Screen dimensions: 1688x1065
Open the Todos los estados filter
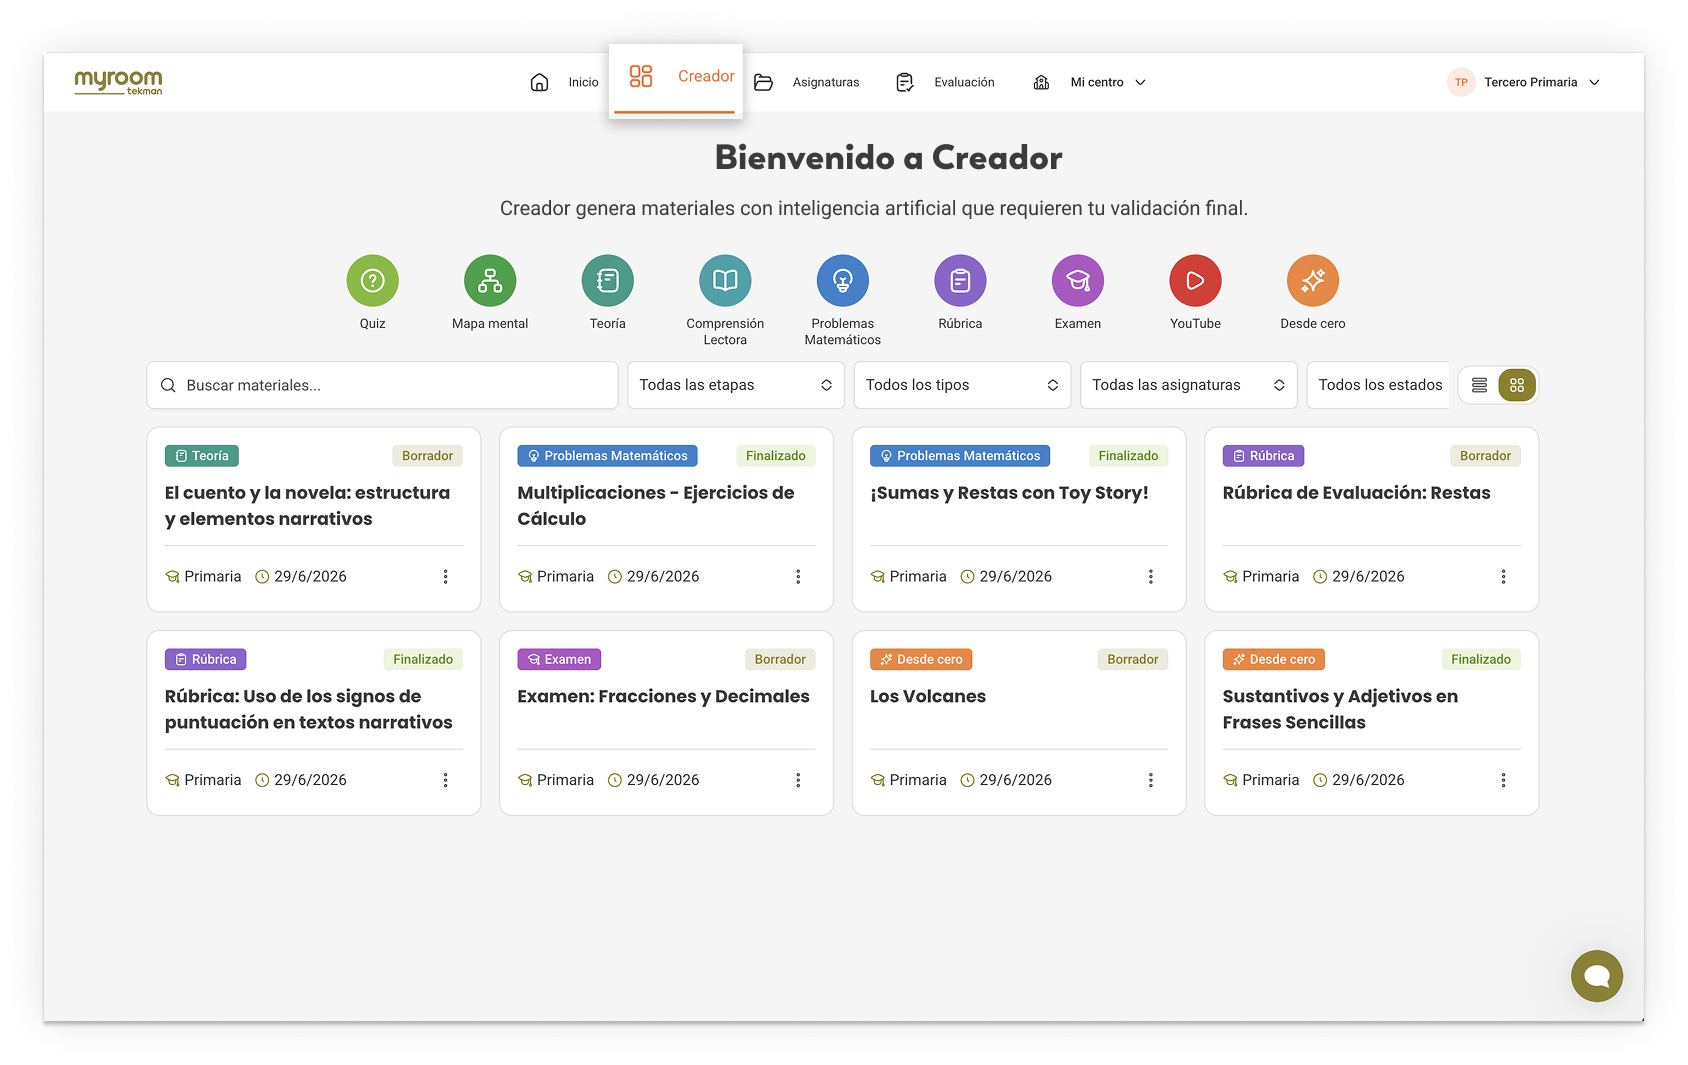(x=1379, y=385)
